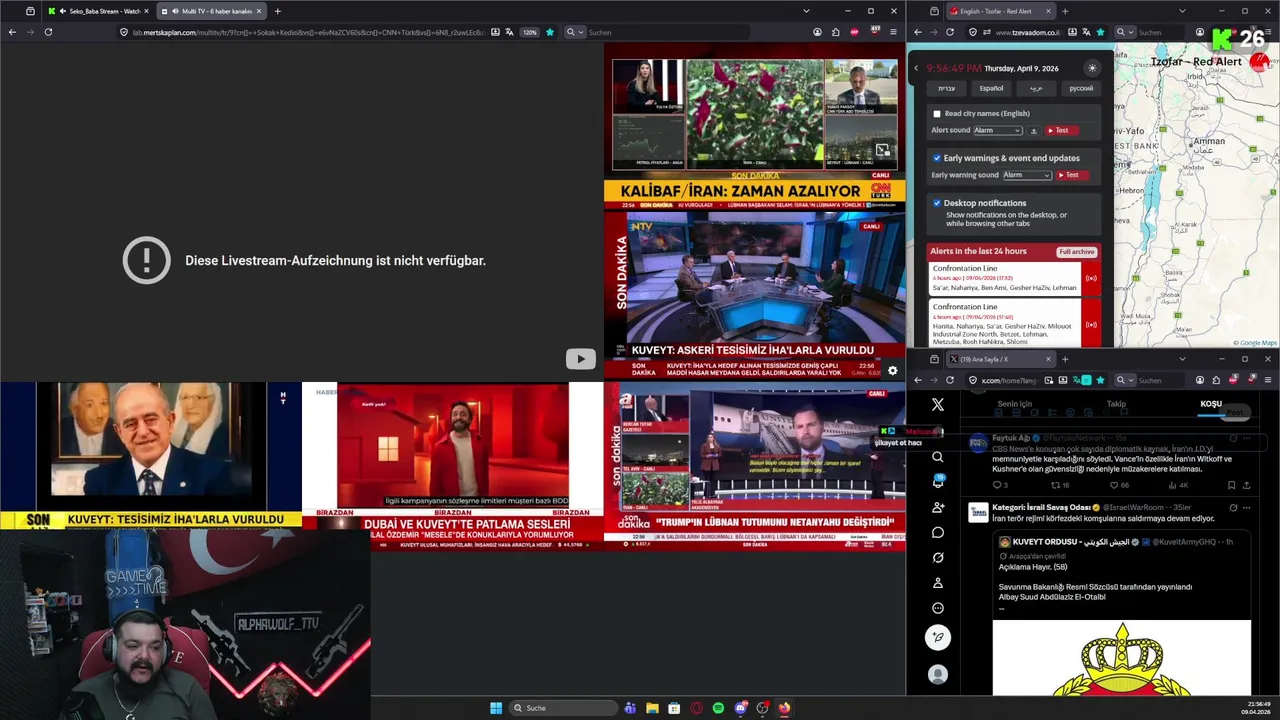Screen dimensions: 1280x720
Task: Bookmark the Multi TV page with star icon
Action: [549, 32]
